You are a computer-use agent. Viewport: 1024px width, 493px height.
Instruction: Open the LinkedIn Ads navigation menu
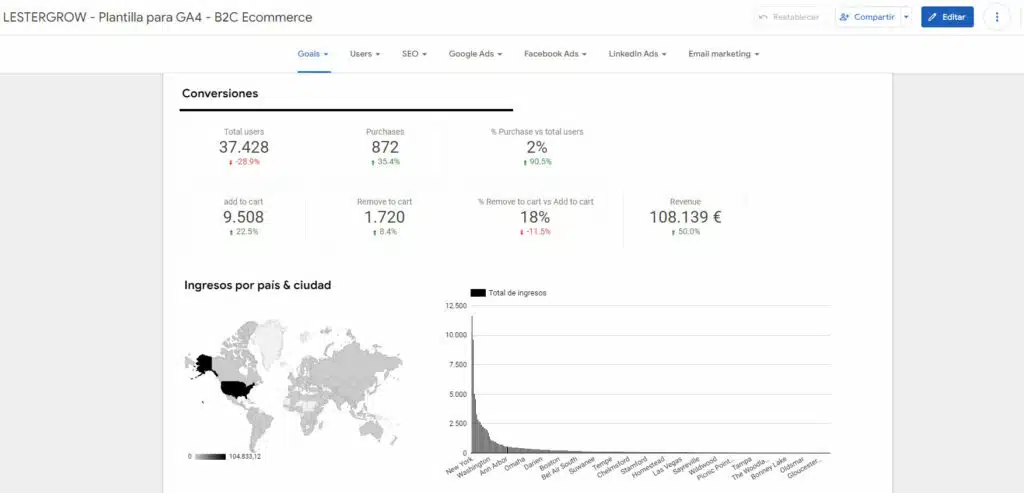[x=637, y=54]
